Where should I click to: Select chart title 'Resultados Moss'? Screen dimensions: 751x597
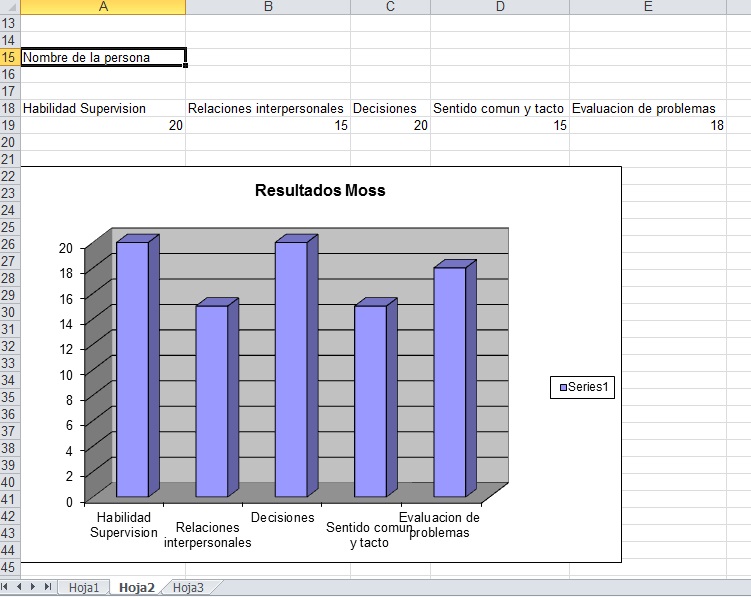click(x=320, y=190)
